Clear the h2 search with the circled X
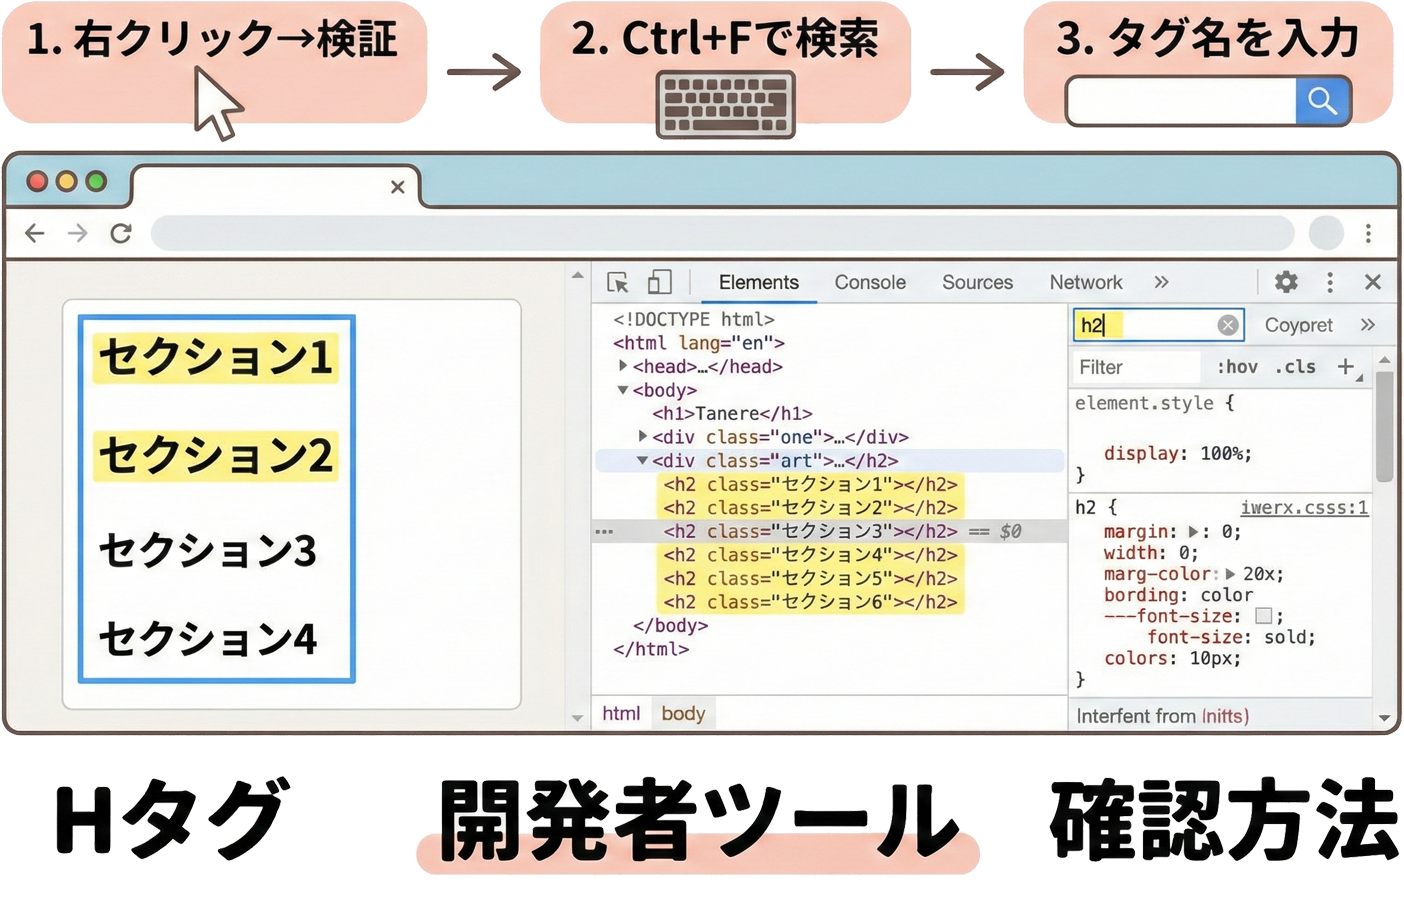Screen dimensions: 1404x900 (1228, 324)
